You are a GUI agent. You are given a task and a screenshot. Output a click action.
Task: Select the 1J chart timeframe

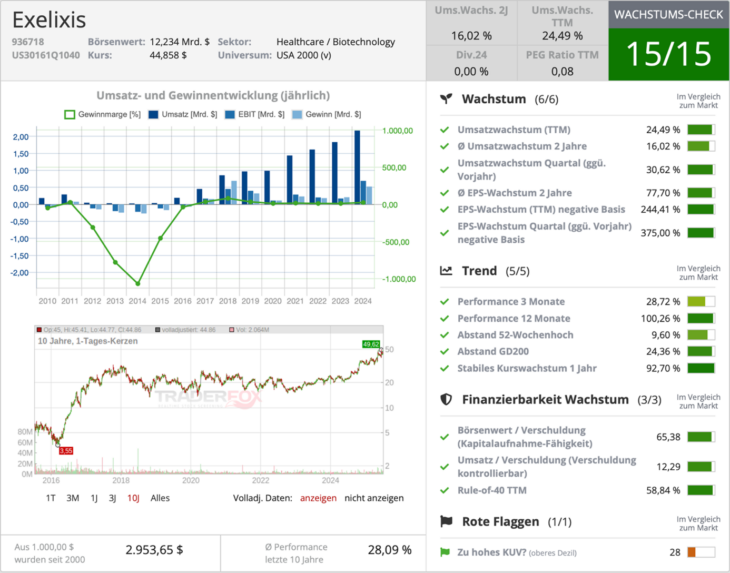(x=94, y=498)
